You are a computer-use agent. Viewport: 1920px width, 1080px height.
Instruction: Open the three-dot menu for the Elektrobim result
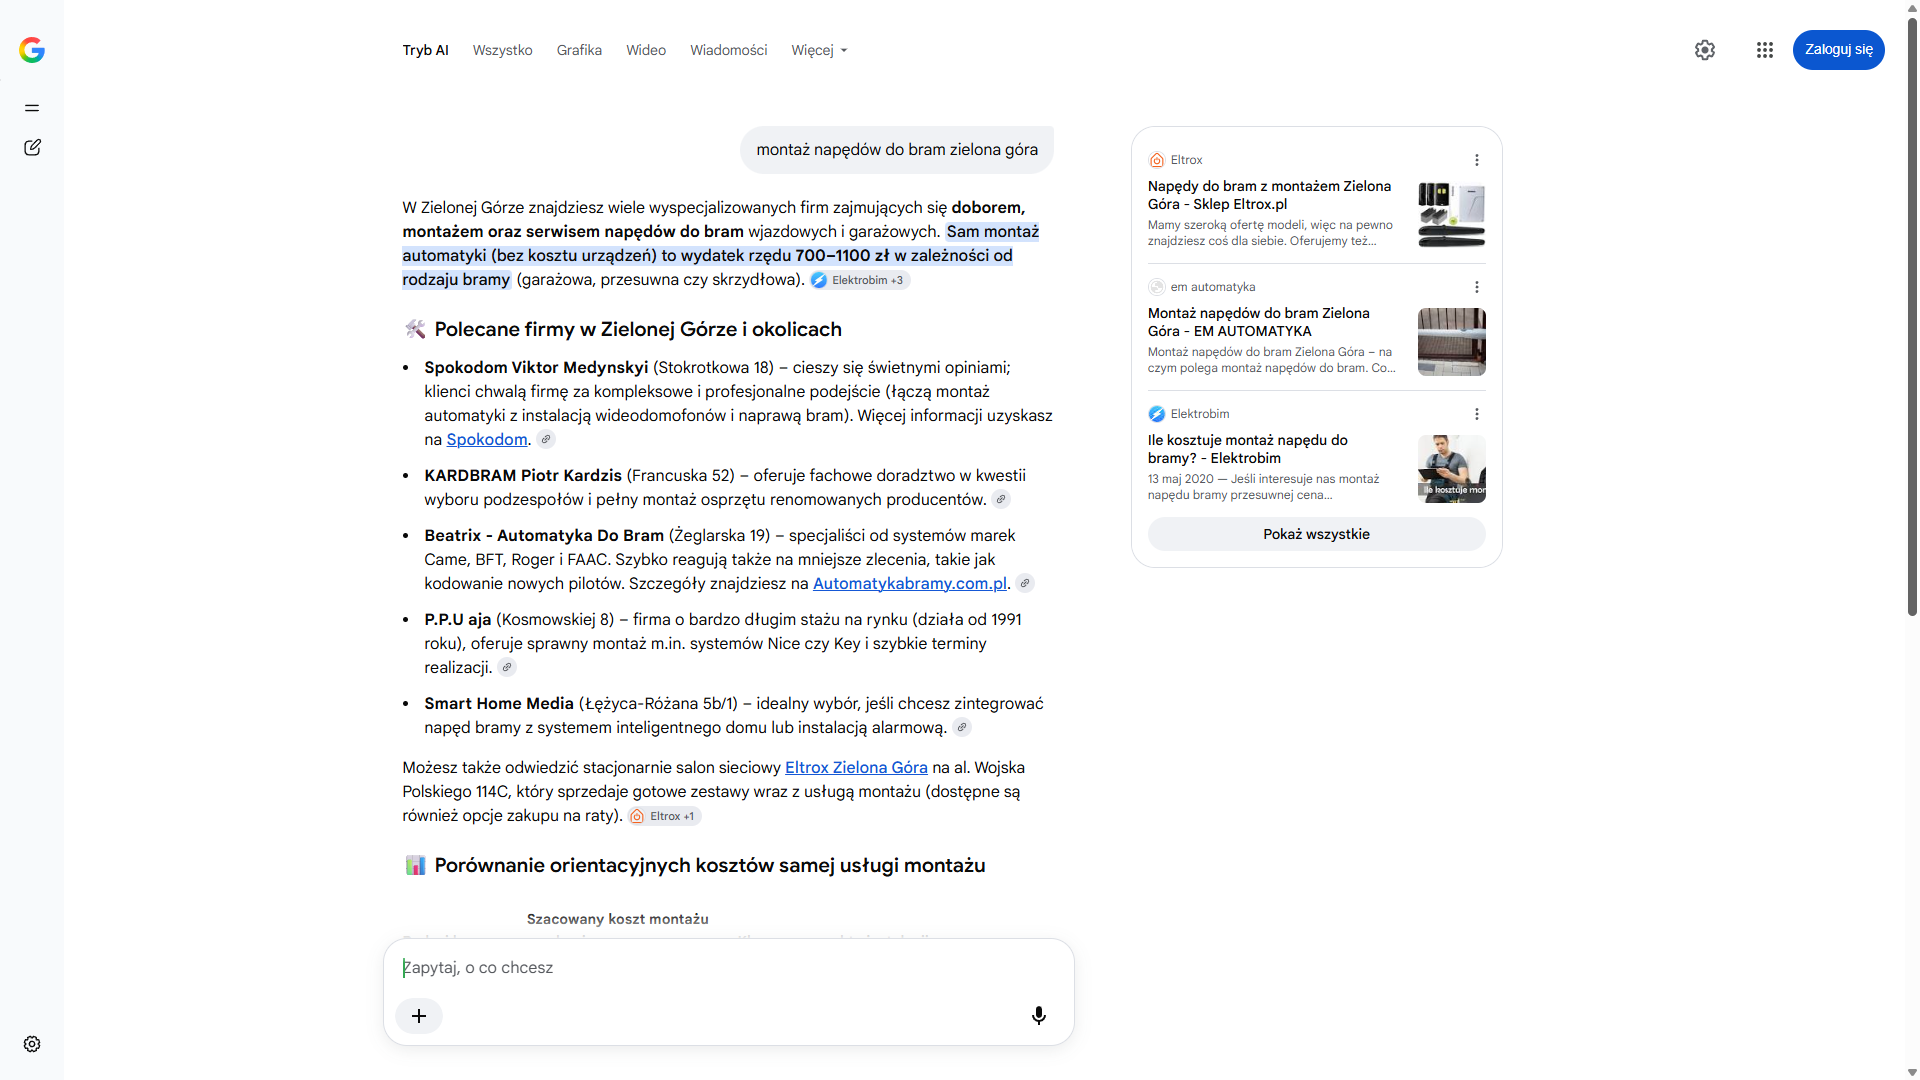(1477, 414)
